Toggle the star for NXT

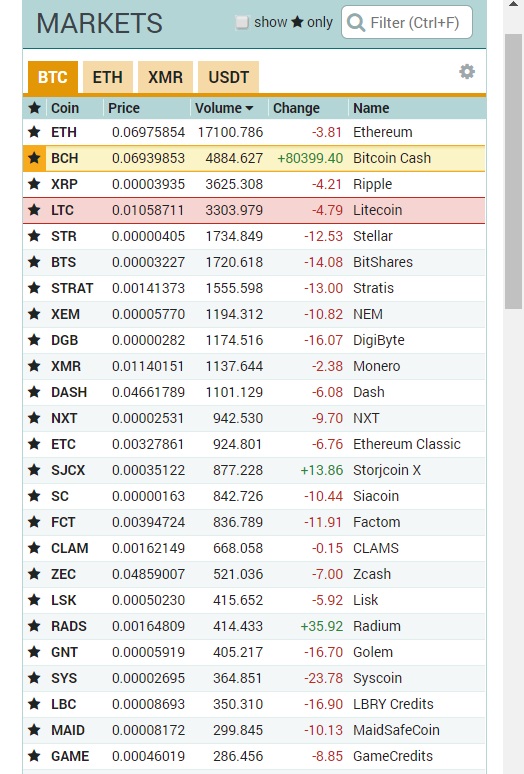34,418
